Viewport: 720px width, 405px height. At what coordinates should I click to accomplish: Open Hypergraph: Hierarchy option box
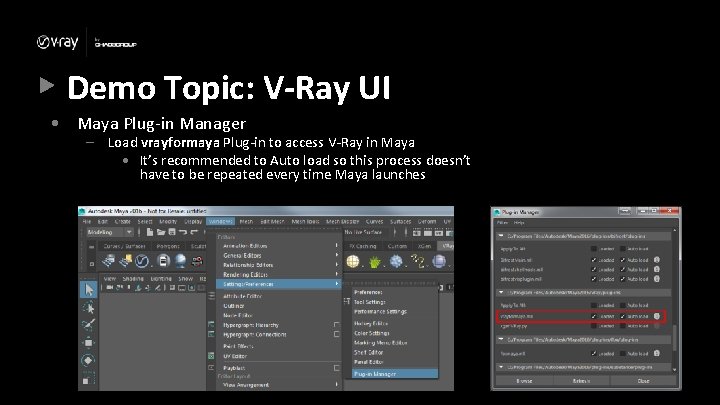tap(337, 325)
